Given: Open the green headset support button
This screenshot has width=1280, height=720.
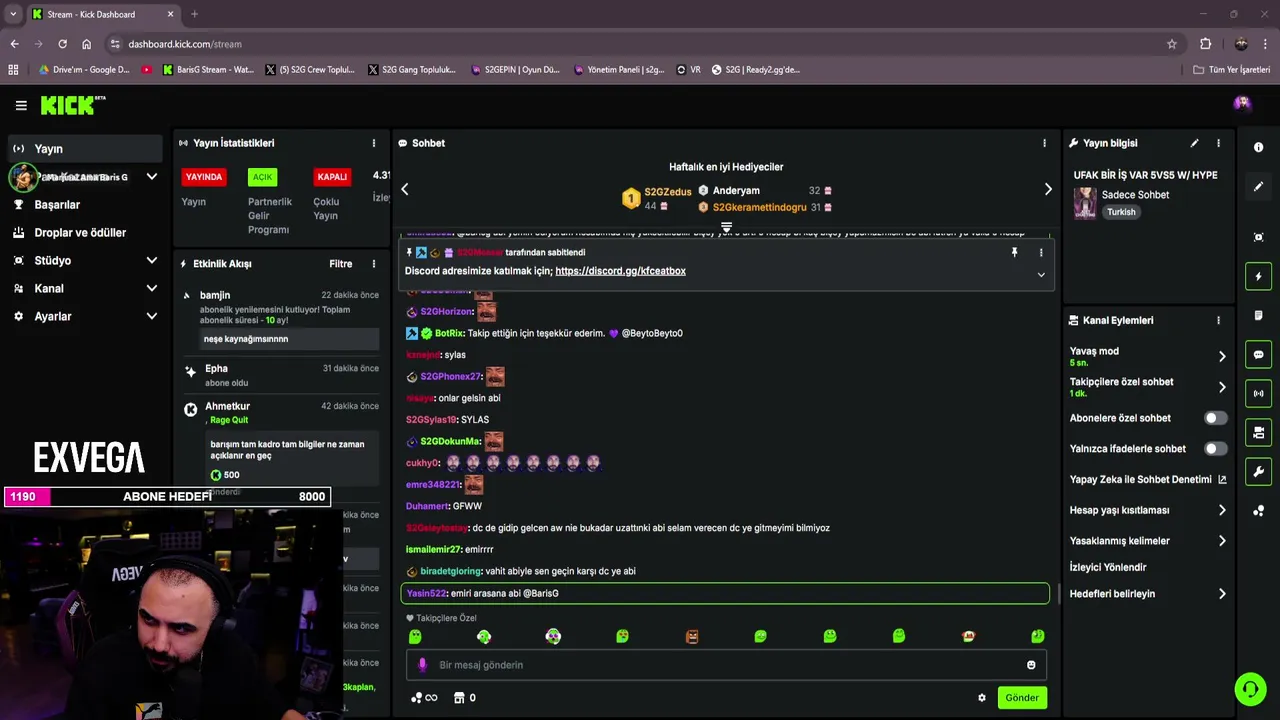Looking at the screenshot, I should point(1250,689).
